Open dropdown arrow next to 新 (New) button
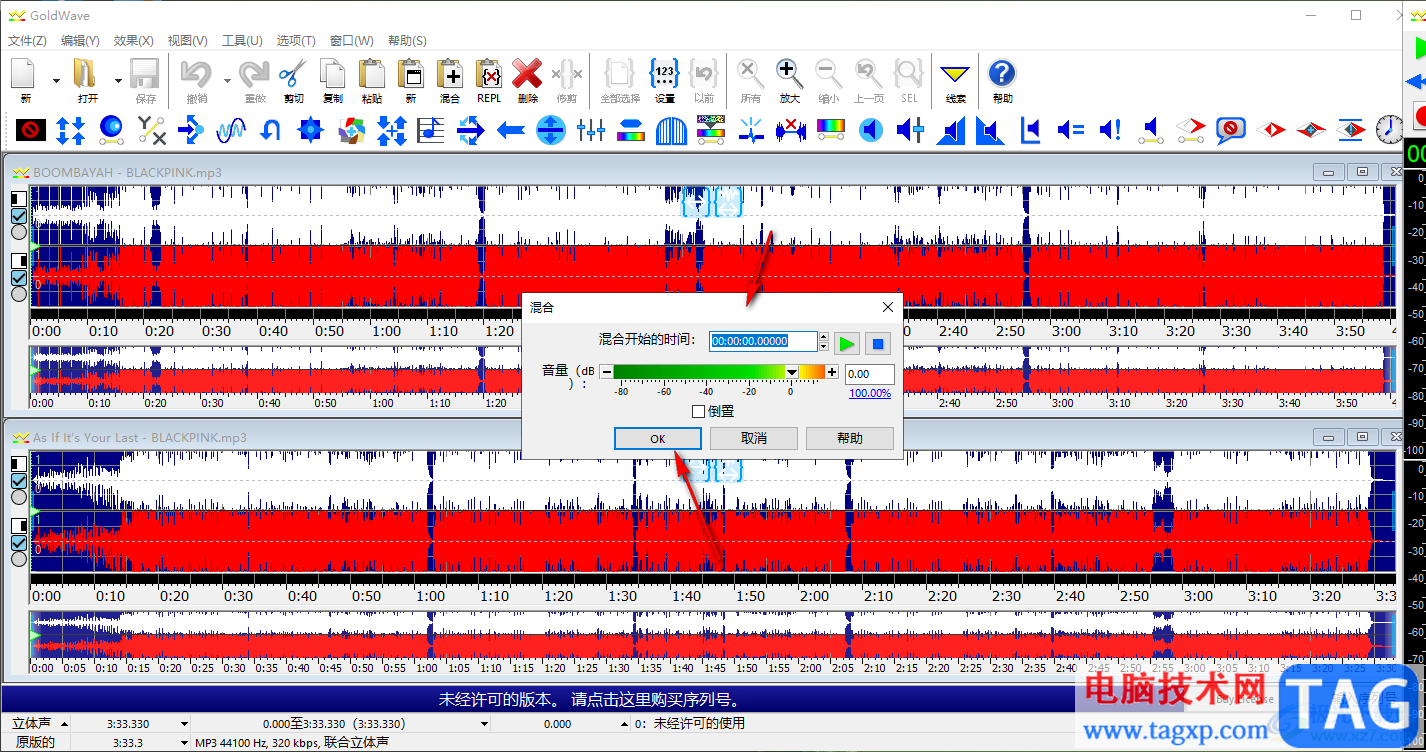The image size is (1426, 752). pos(56,81)
